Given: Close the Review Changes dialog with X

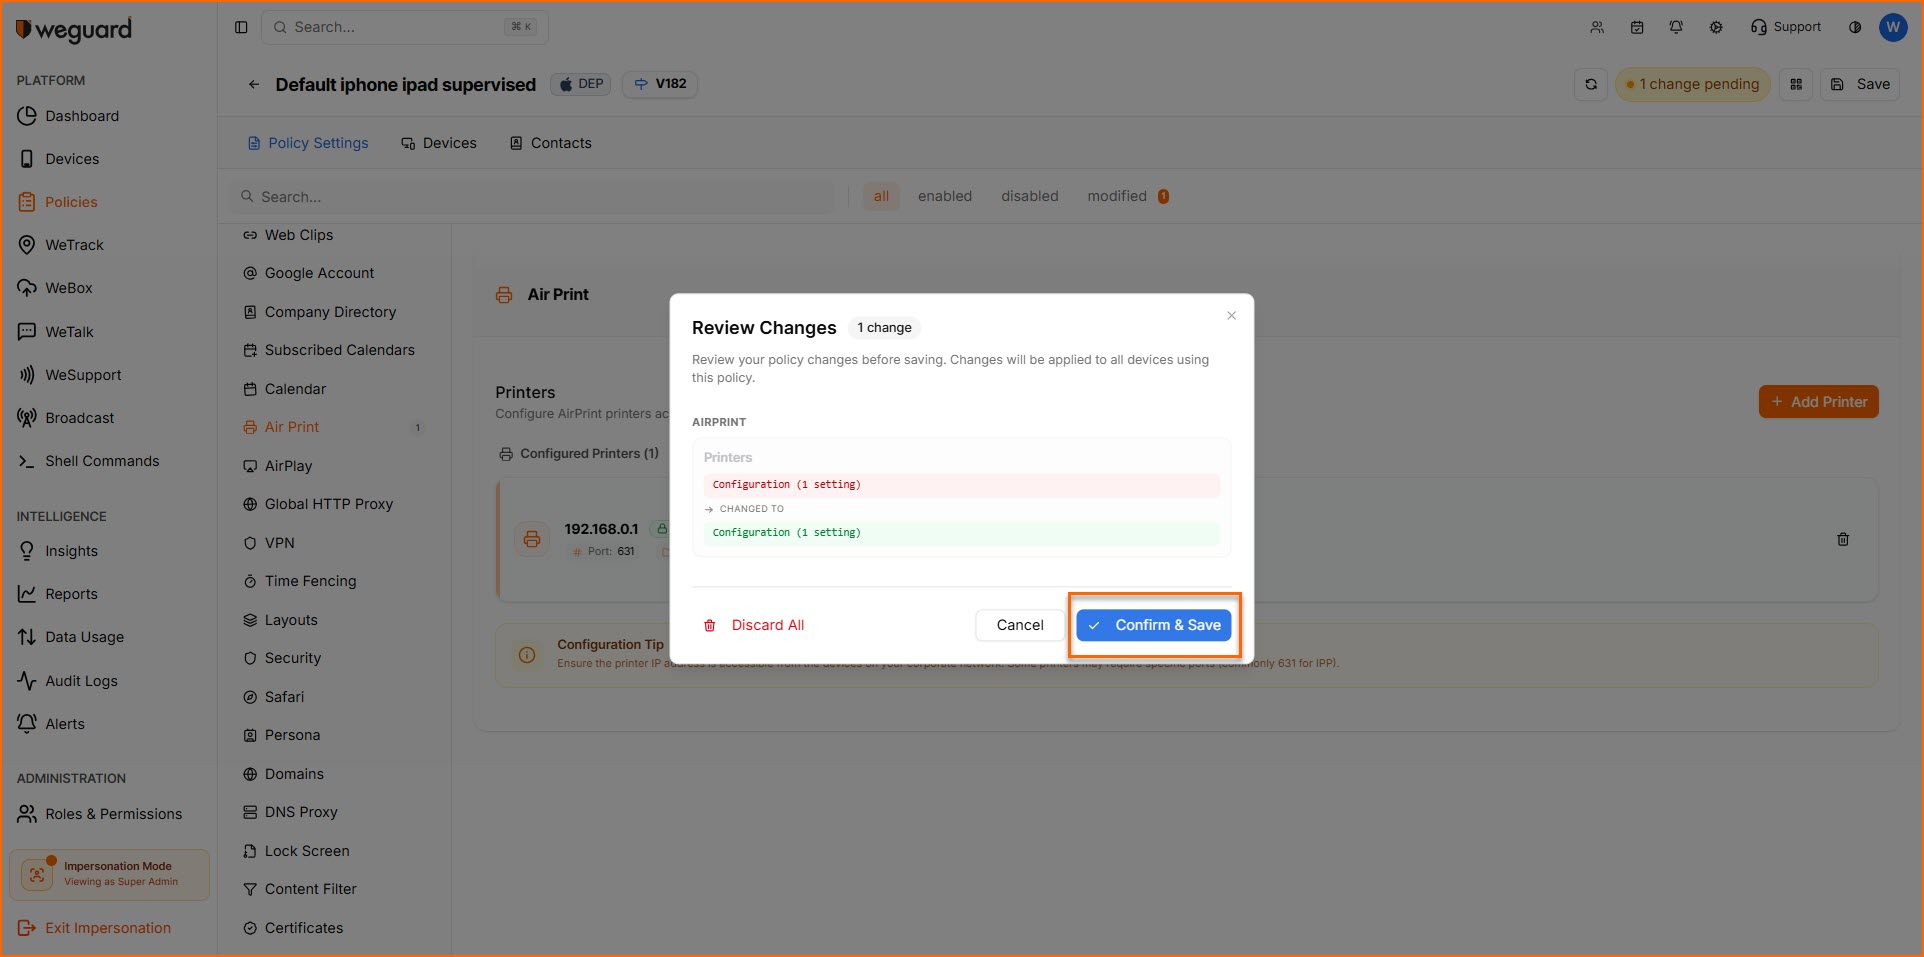Looking at the screenshot, I should click(x=1231, y=316).
